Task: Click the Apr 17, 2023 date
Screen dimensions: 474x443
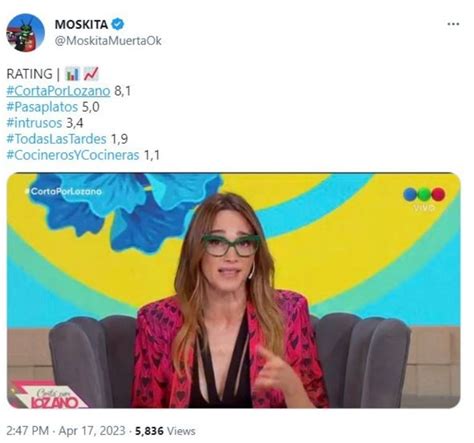Action: coord(92,431)
